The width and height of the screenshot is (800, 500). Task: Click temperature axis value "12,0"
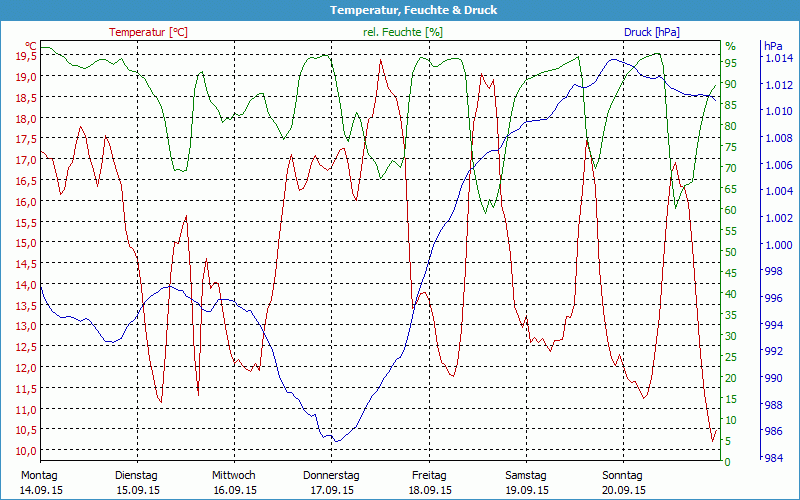27,367
